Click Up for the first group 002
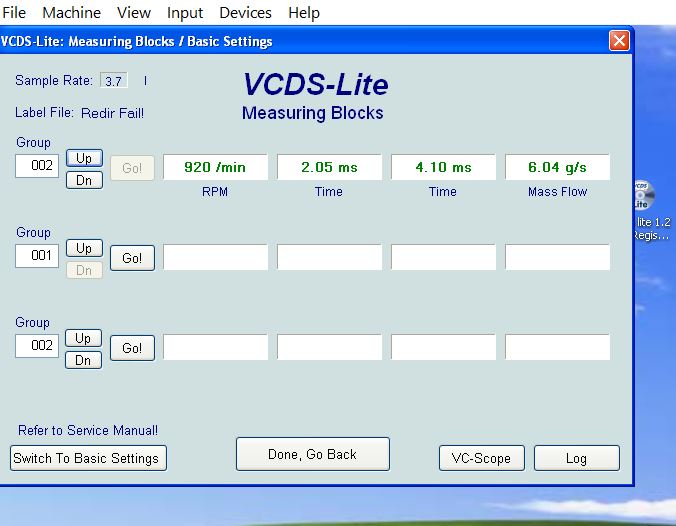The height and width of the screenshot is (526, 676). pyautogui.click(x=84, y=158)
